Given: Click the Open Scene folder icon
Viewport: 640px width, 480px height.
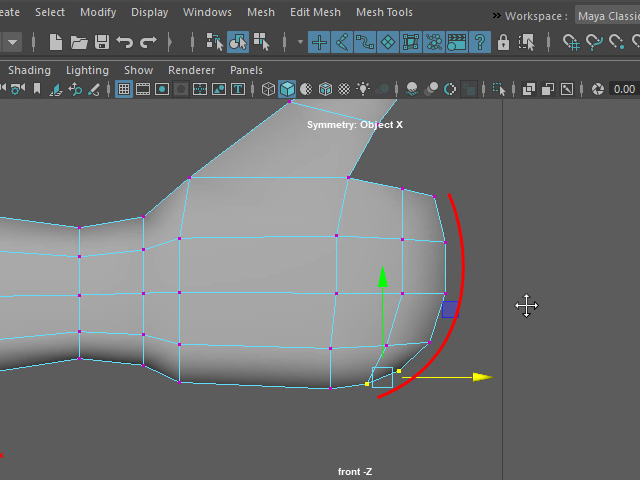Looking at the screenshot, I should (79, 42).
